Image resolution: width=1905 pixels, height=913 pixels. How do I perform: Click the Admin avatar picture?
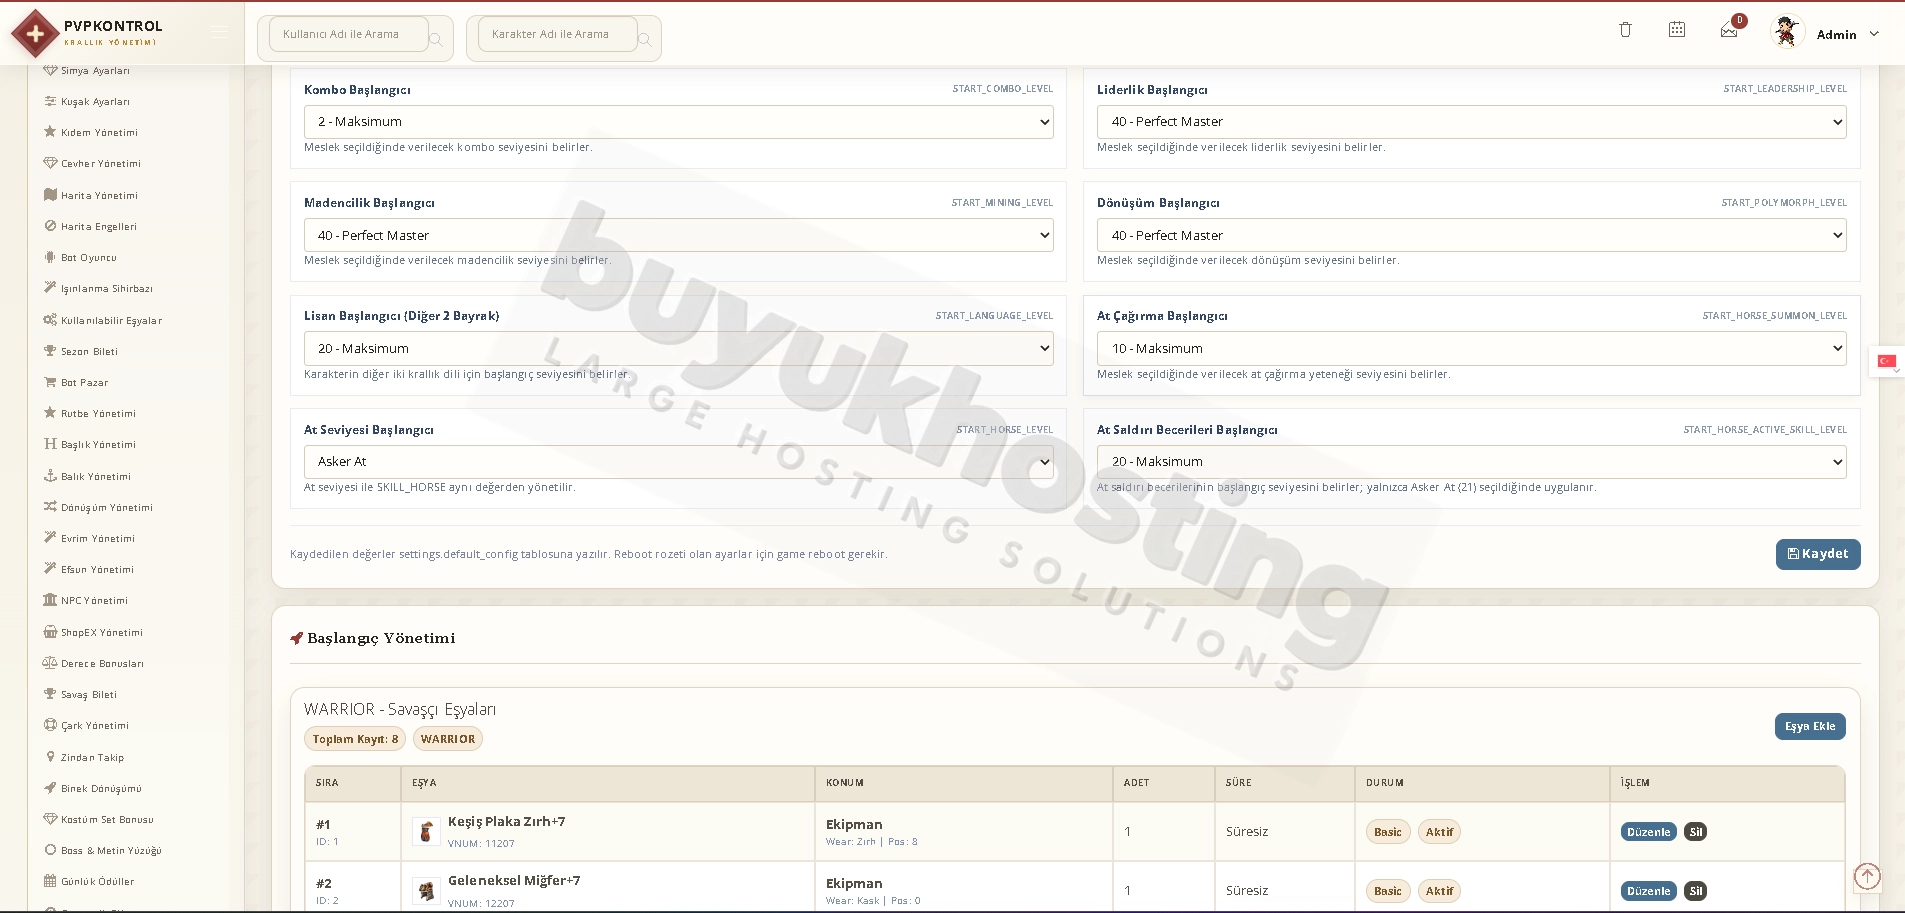pos(1786,32)
